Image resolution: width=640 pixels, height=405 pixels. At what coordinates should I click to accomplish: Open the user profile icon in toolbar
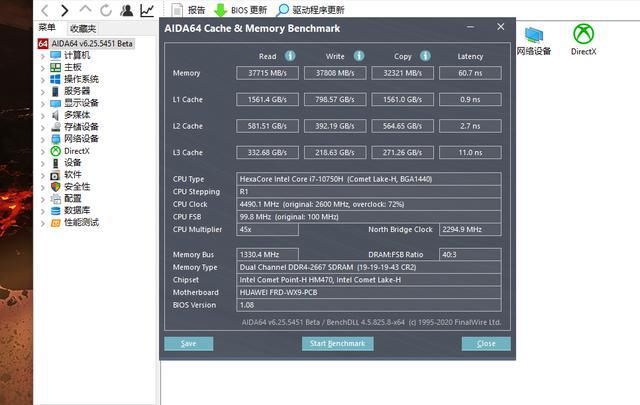click(x=126, y=10)
